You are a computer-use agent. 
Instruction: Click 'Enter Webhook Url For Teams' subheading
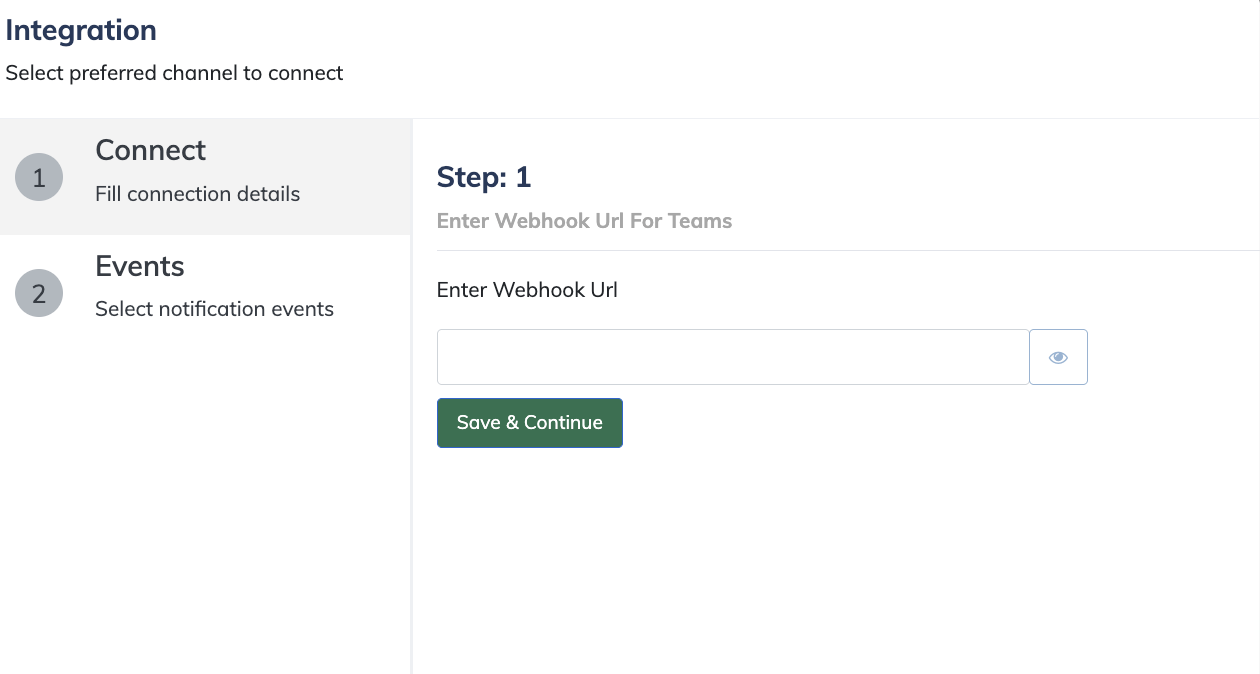[x=585, y=221]
